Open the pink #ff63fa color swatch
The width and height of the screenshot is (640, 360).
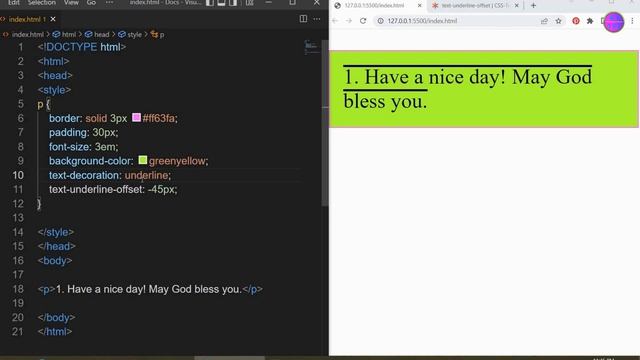click(136, 118)
